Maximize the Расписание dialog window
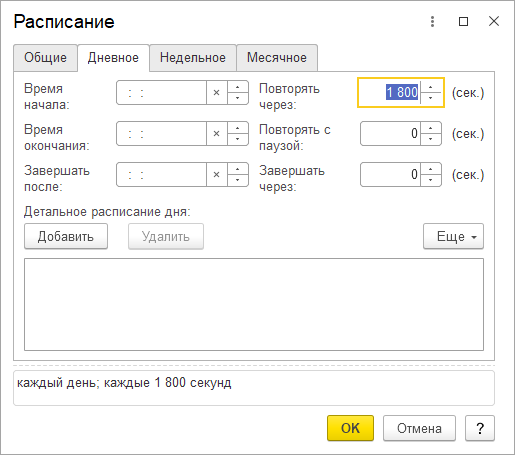515x455 pixels. 463,22
